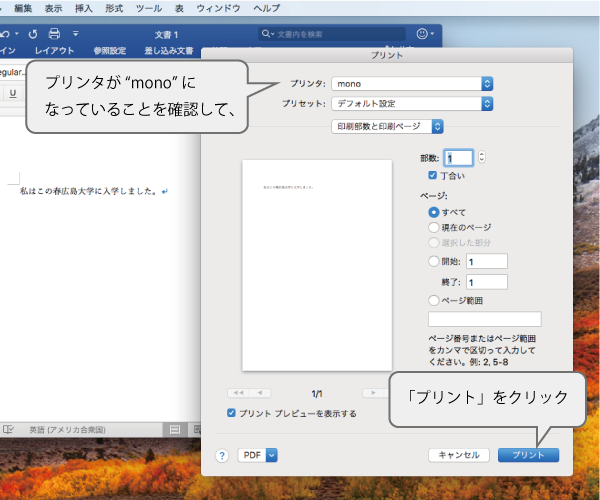Open the 編集 menu
The height and width of the screenshot is (500, 600).
tap(23, 8)
